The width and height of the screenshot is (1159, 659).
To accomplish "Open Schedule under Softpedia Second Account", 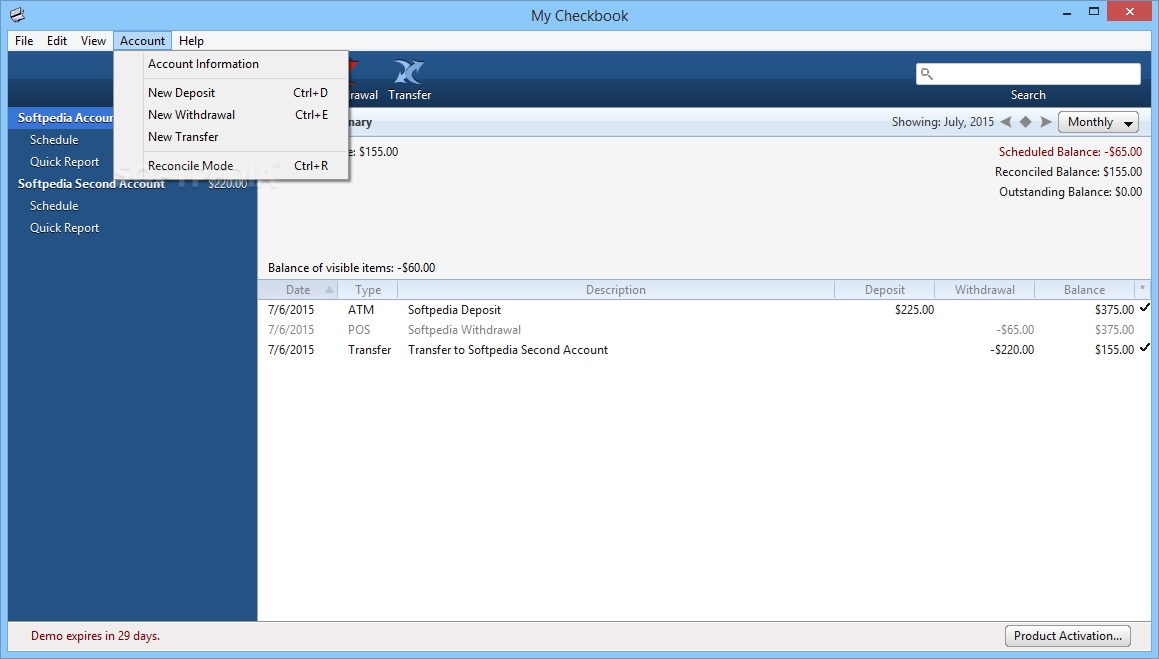I will coord(54,206).
